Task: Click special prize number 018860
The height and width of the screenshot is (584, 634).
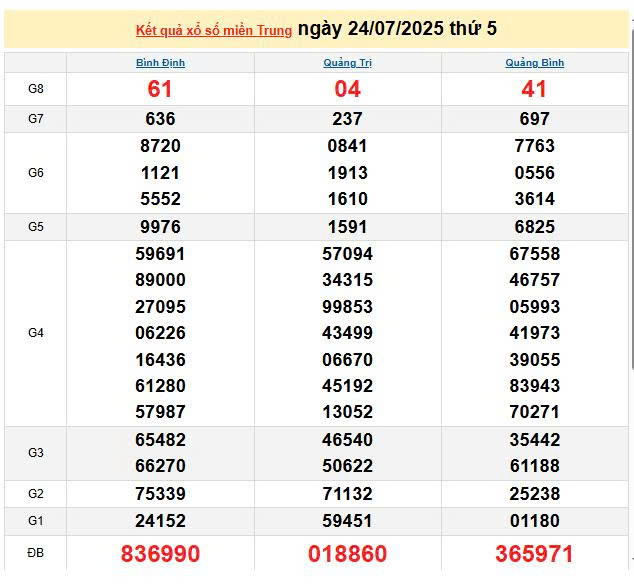Action: click(x=347, y=554)
